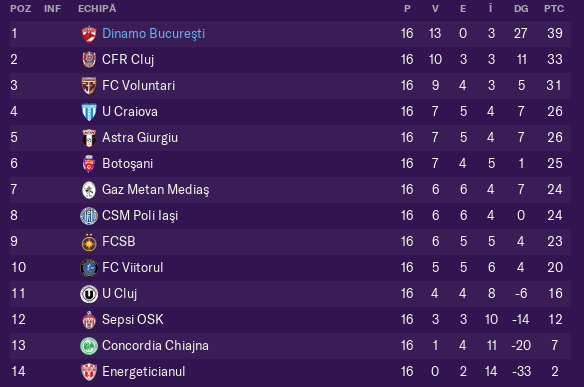Open the Dinamo București team link

pos(153,34)
